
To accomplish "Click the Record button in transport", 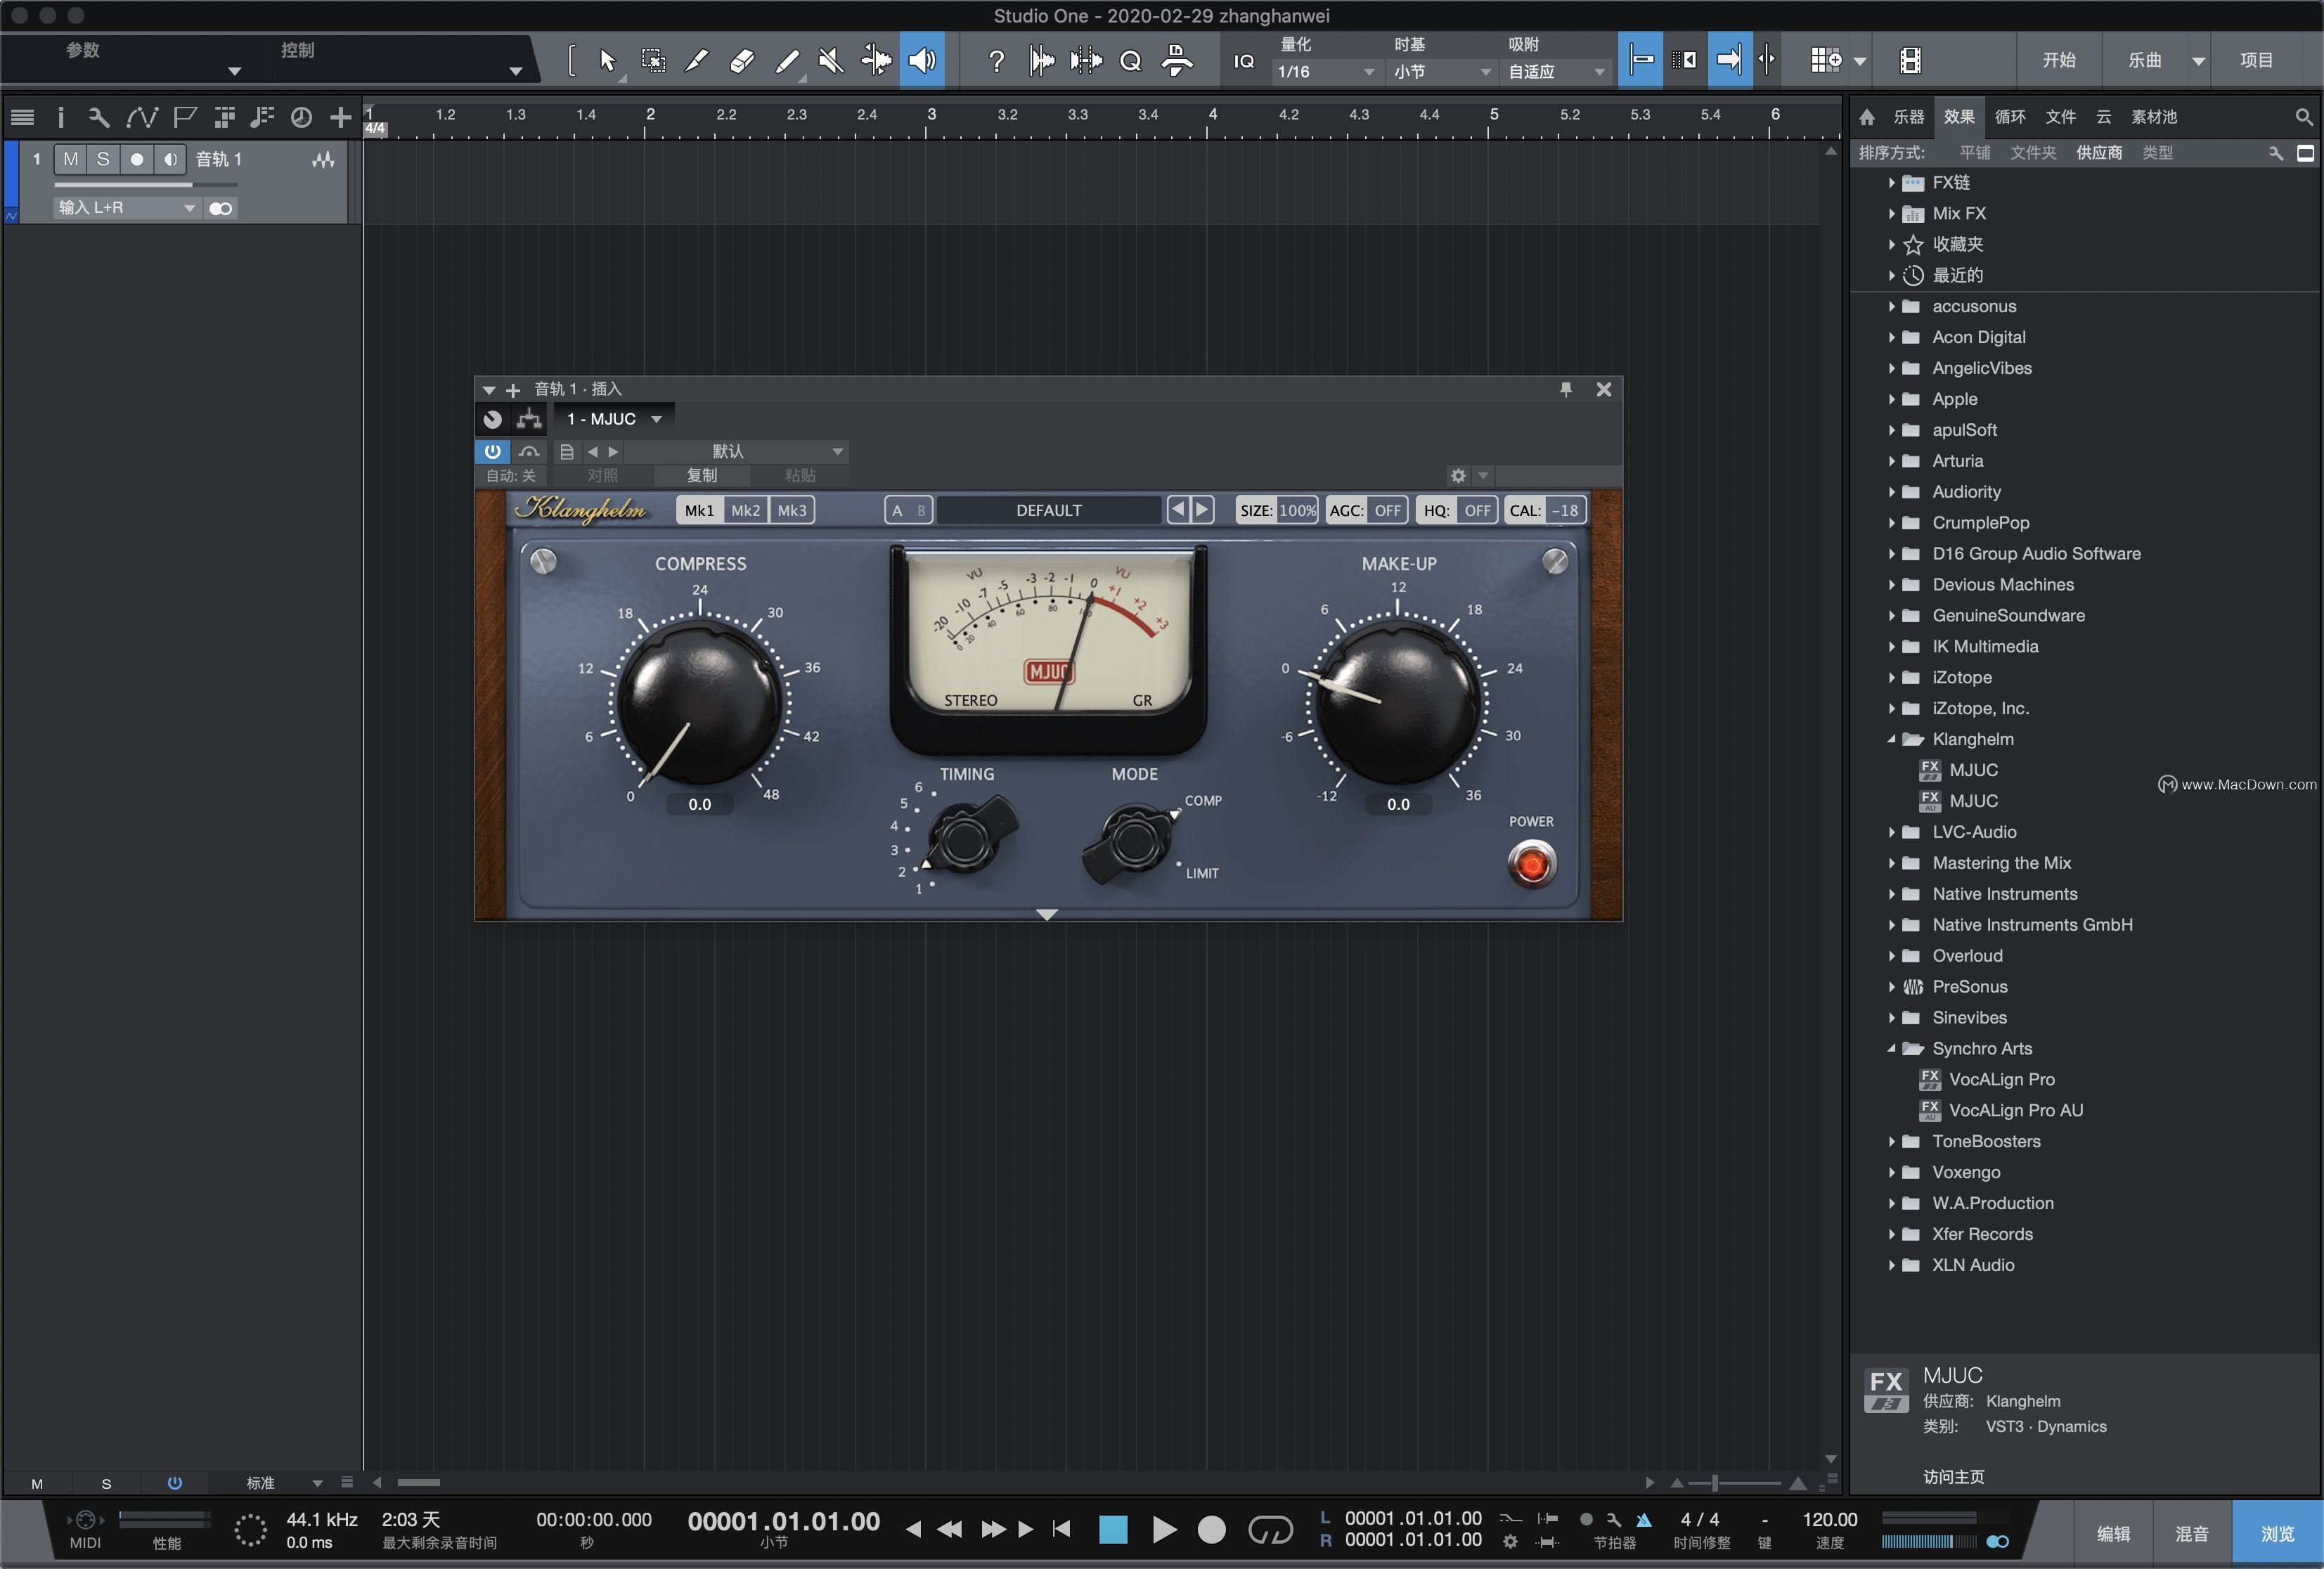I will point(1211,1530).
